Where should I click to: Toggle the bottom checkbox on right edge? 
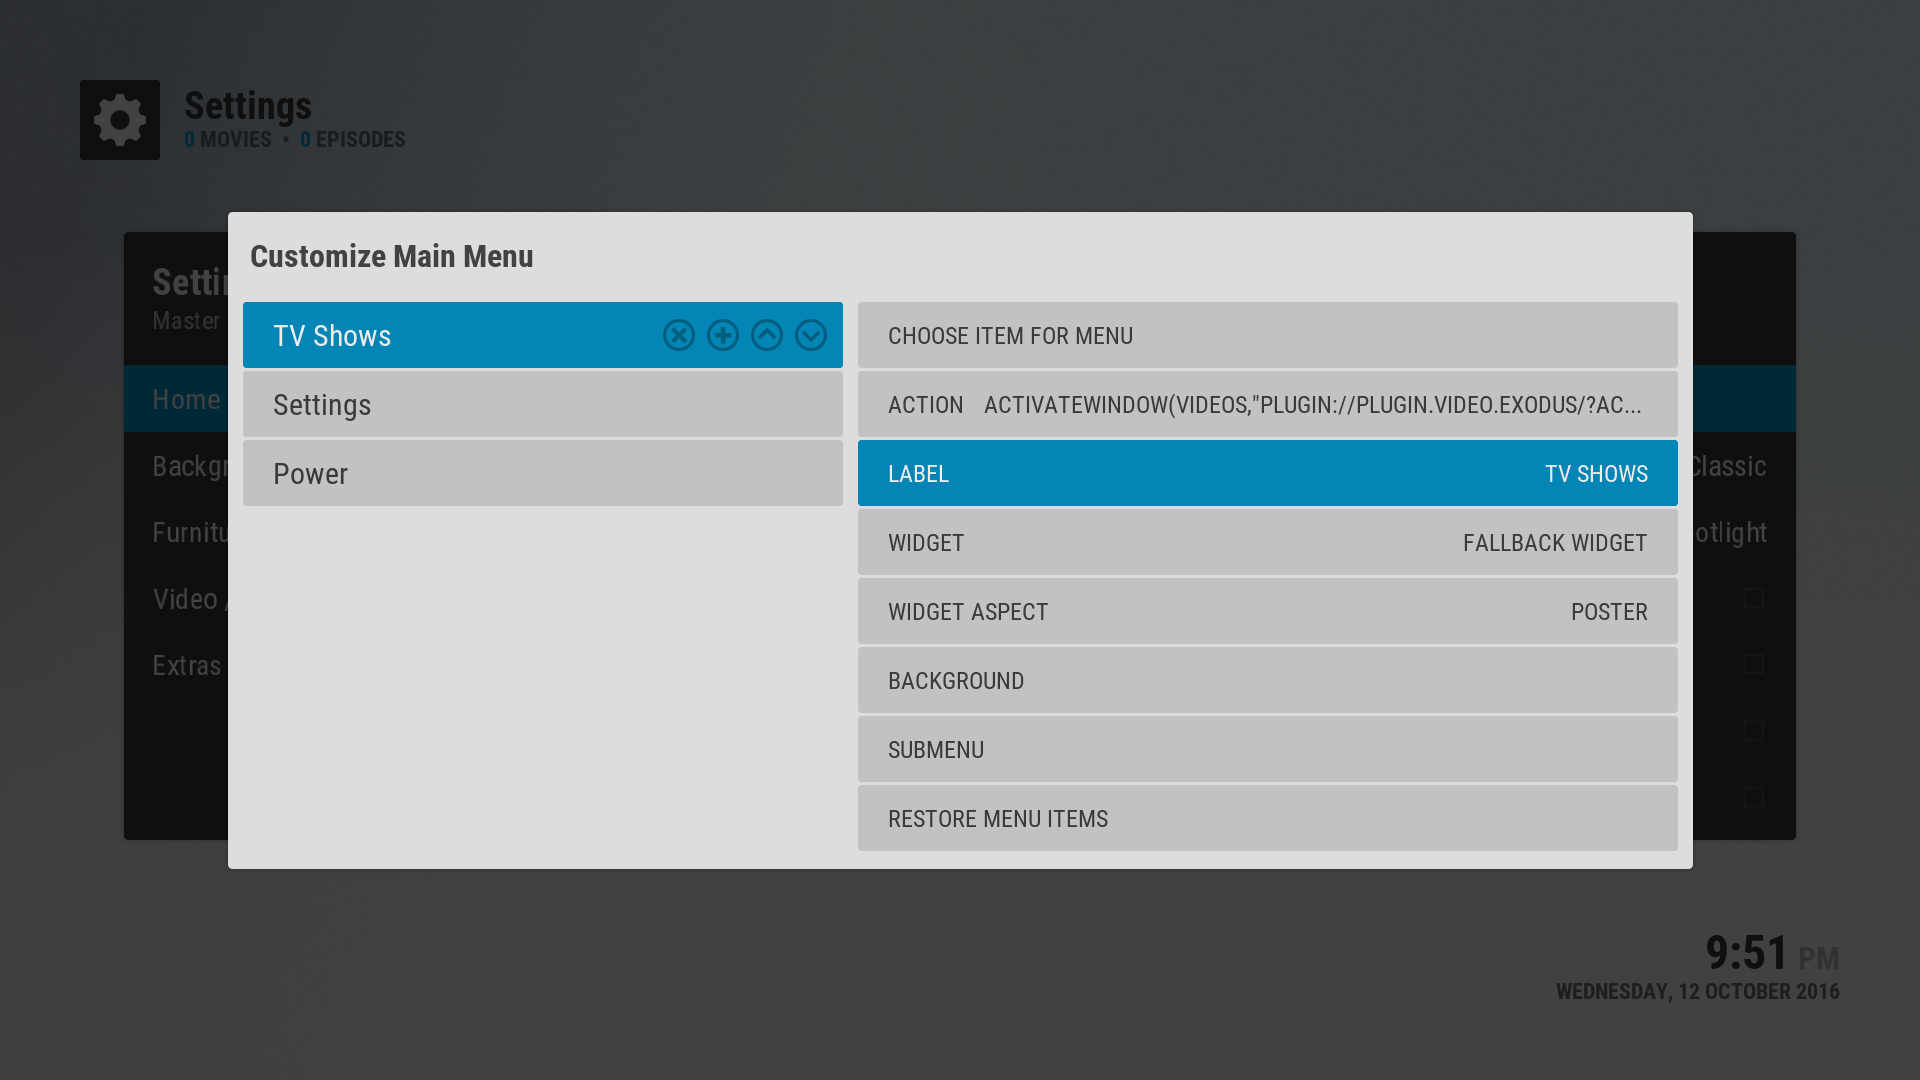1753,797
